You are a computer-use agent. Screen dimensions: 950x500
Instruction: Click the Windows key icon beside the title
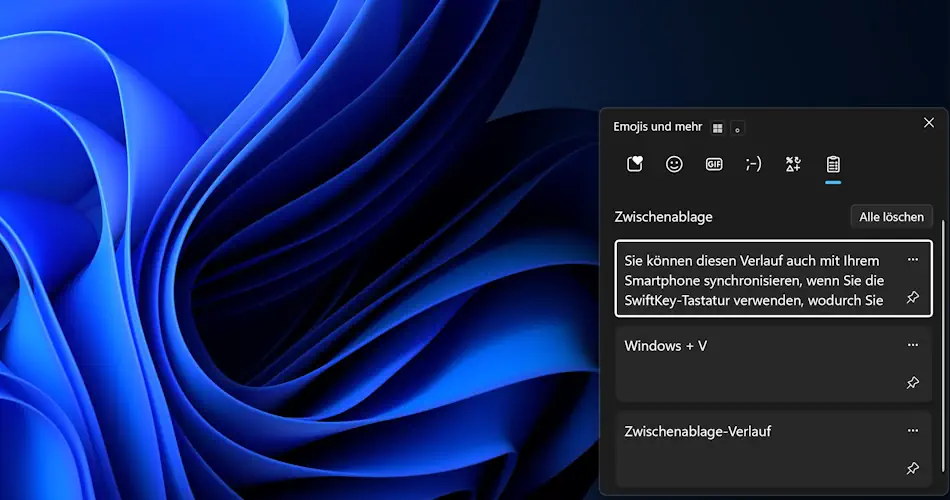[x=717, y=128]
